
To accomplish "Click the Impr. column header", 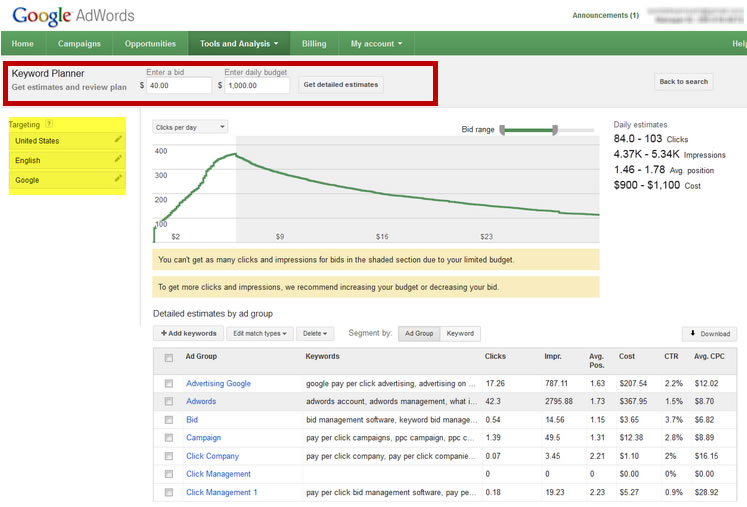I will tap(553, 356).
